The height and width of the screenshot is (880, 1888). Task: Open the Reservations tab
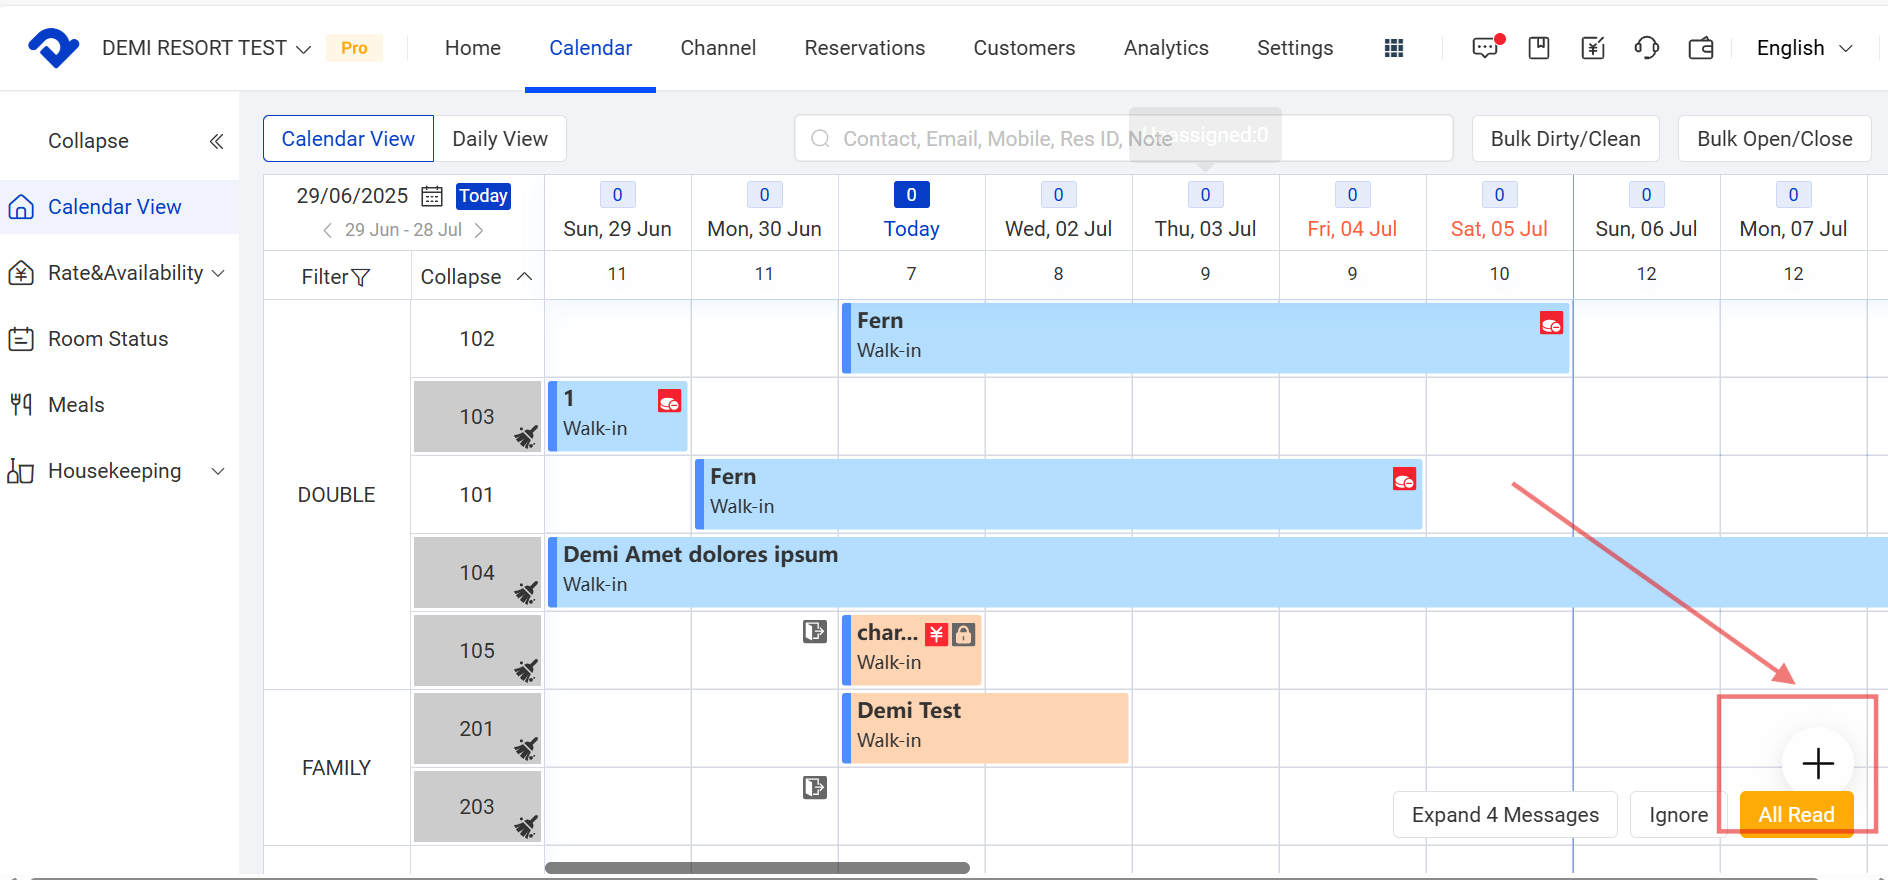pos(864,48)
